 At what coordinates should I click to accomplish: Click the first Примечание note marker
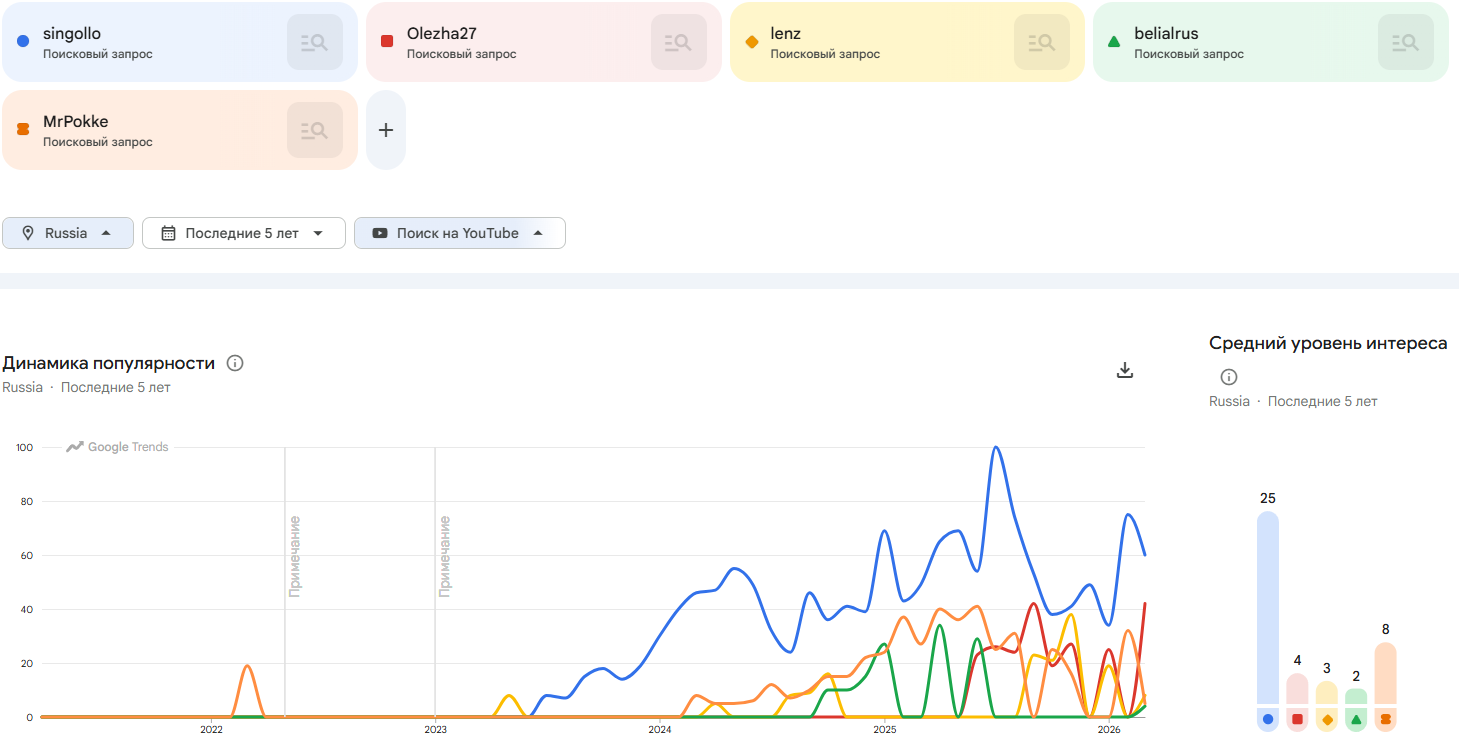coord(294,556)
